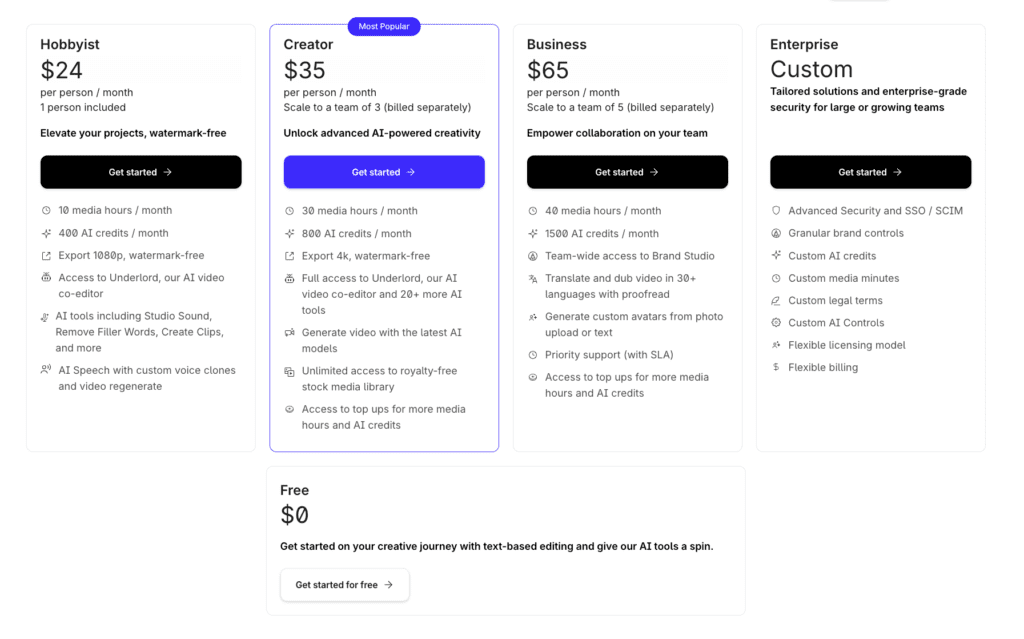Click the Granular brand controls icon
This screenshot has height=639, width=1024.
click(777, 233)
